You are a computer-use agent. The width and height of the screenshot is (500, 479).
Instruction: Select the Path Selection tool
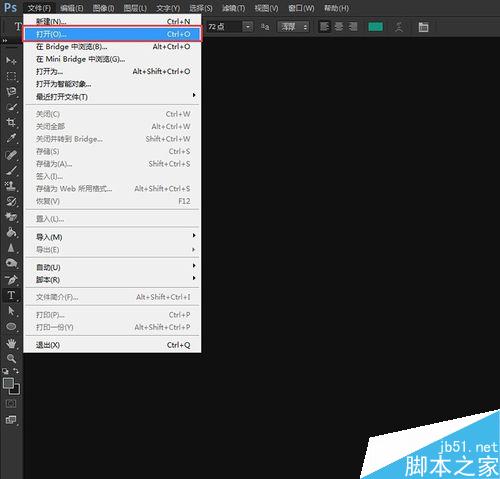tap(11, 311)
